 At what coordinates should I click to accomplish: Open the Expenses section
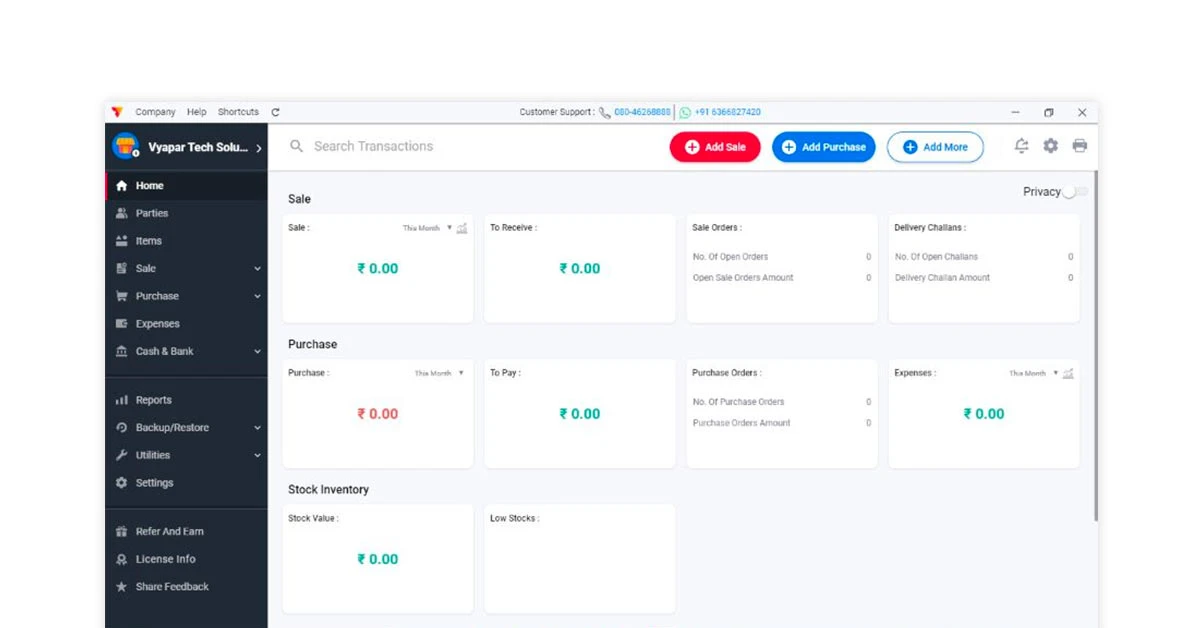pyautogui.click(x=155, y=323)
